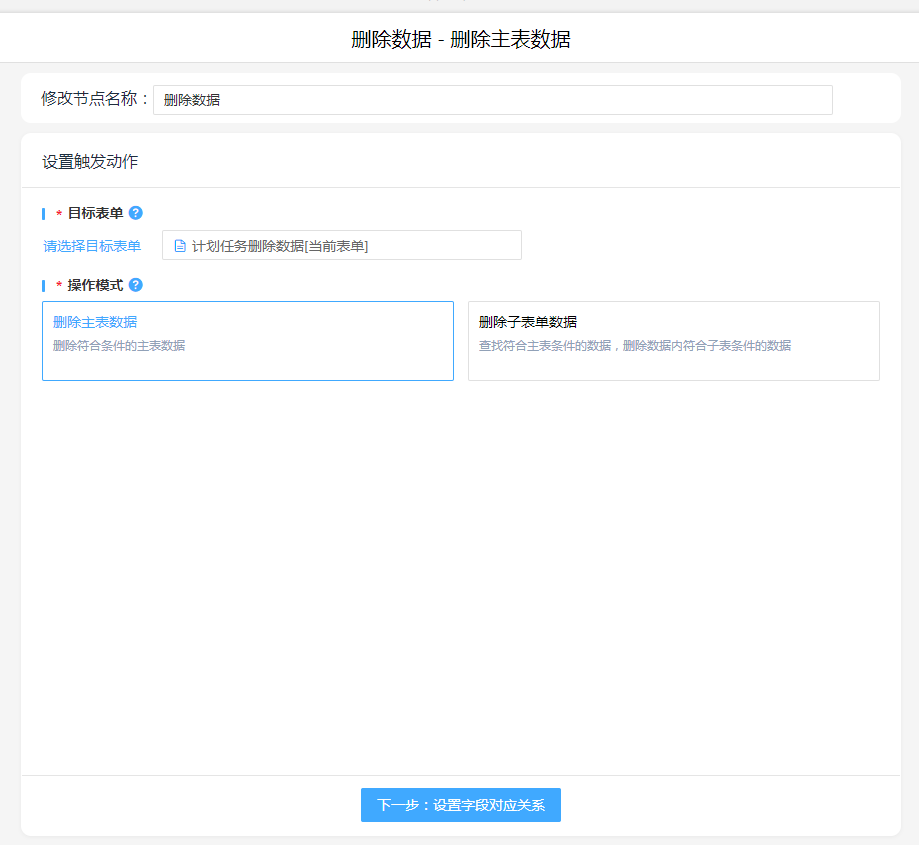The height and width of the screenshot is (845, 919).
Task: Click the 操作模式 field label
Action: (x=95, y=285)
